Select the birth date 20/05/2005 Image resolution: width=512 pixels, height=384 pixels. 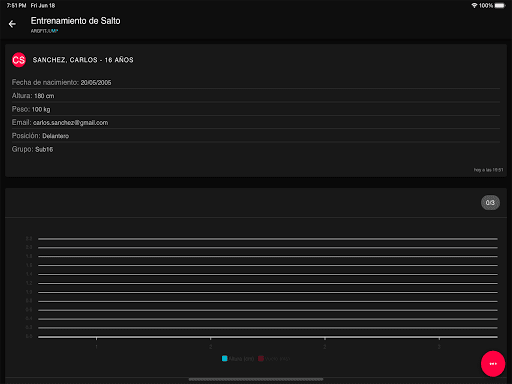click(x=96, y=83)
